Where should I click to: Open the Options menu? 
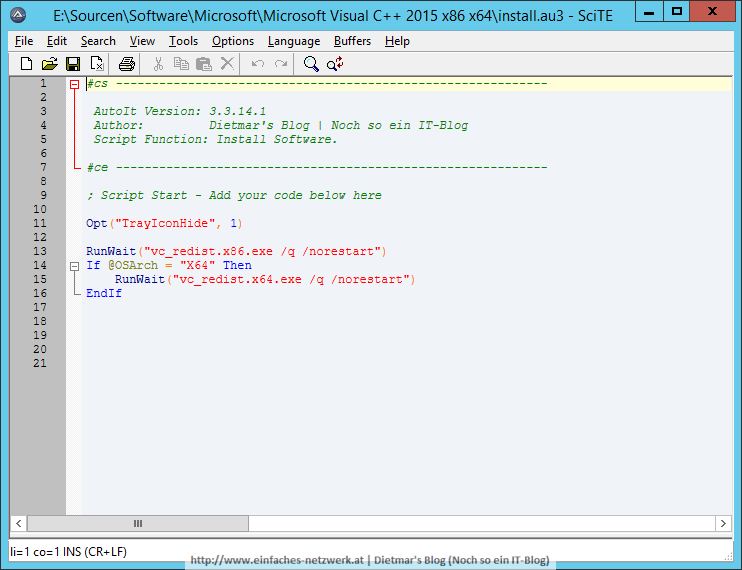click(x=232, y=41)
